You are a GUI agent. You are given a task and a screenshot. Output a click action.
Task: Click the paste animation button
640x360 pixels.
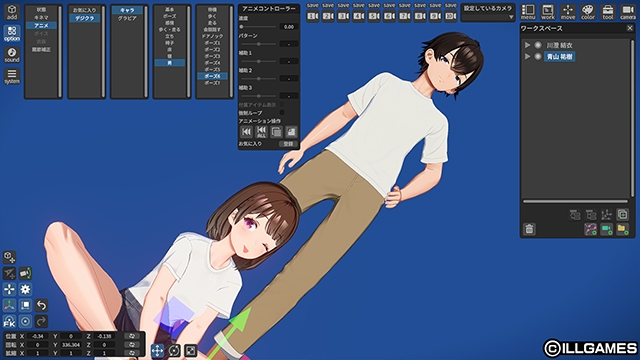coord(291,131)
